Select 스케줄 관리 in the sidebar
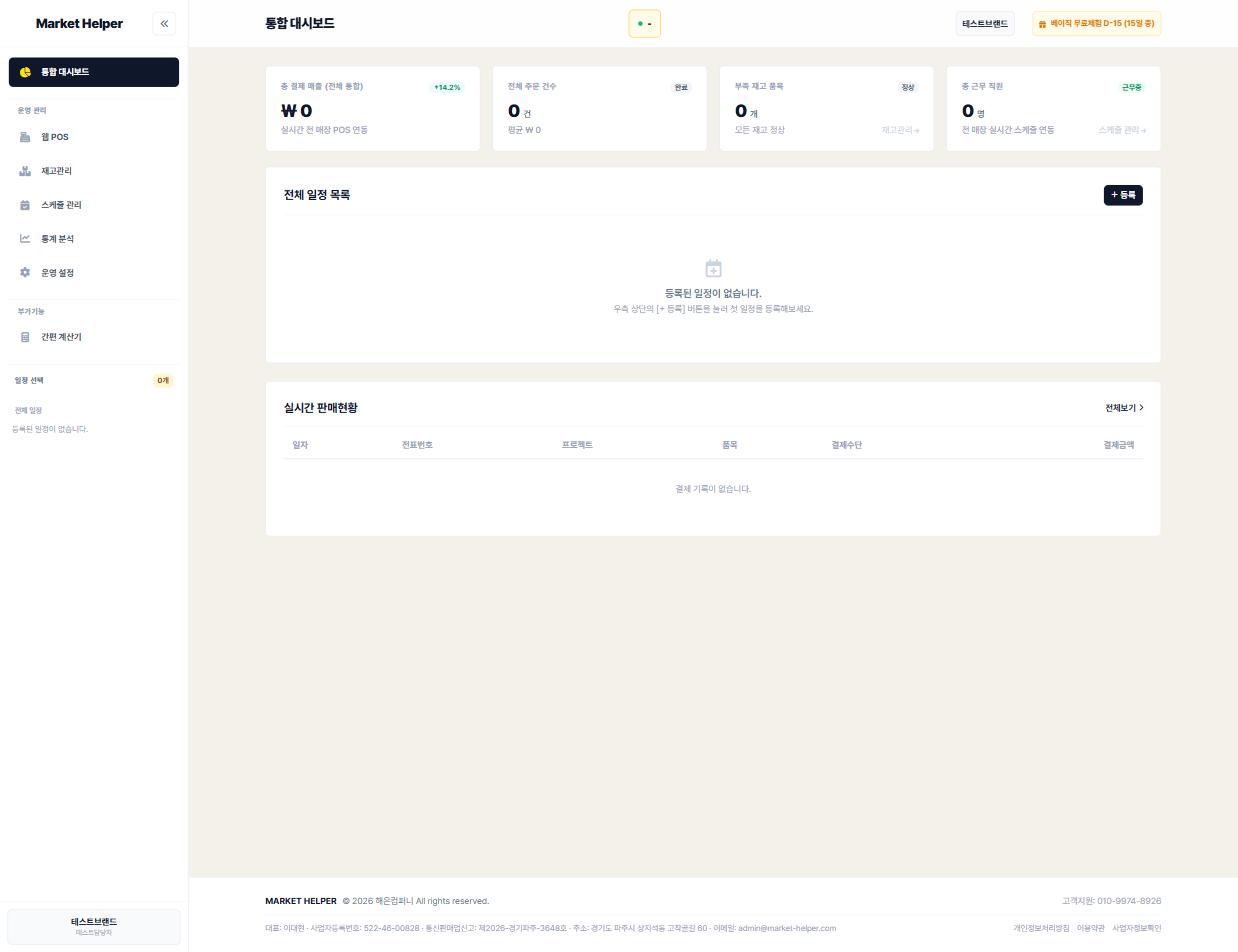 tap(94, 205)
